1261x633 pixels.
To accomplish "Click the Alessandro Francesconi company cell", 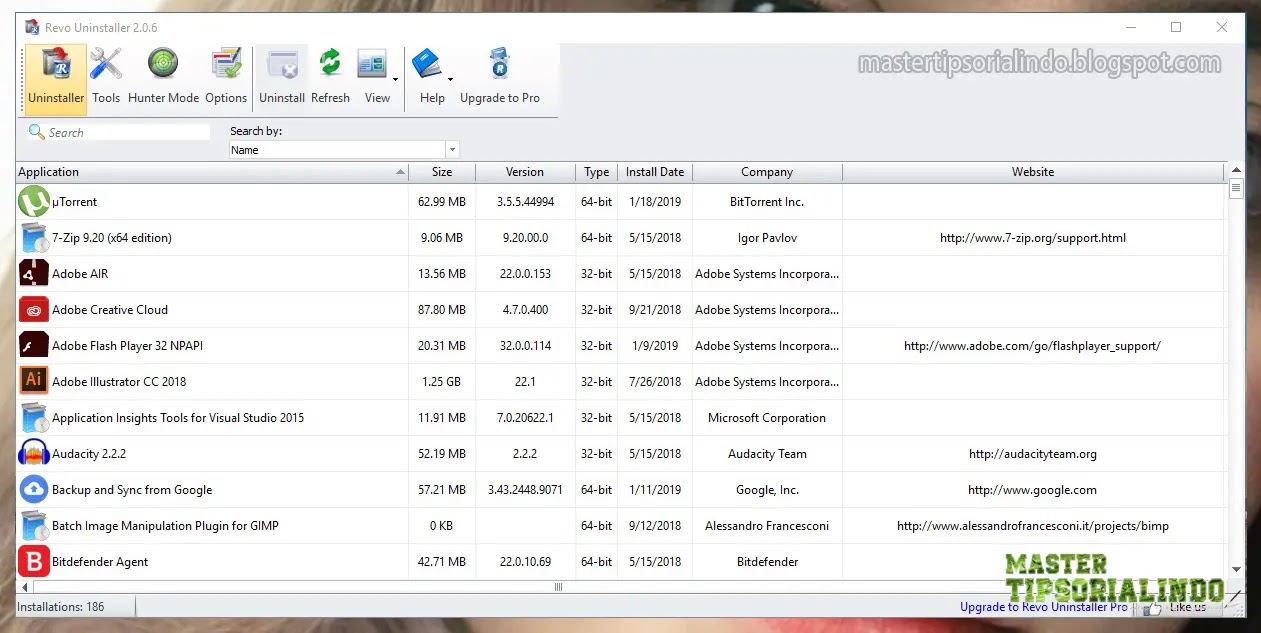I will pos(767,526).
